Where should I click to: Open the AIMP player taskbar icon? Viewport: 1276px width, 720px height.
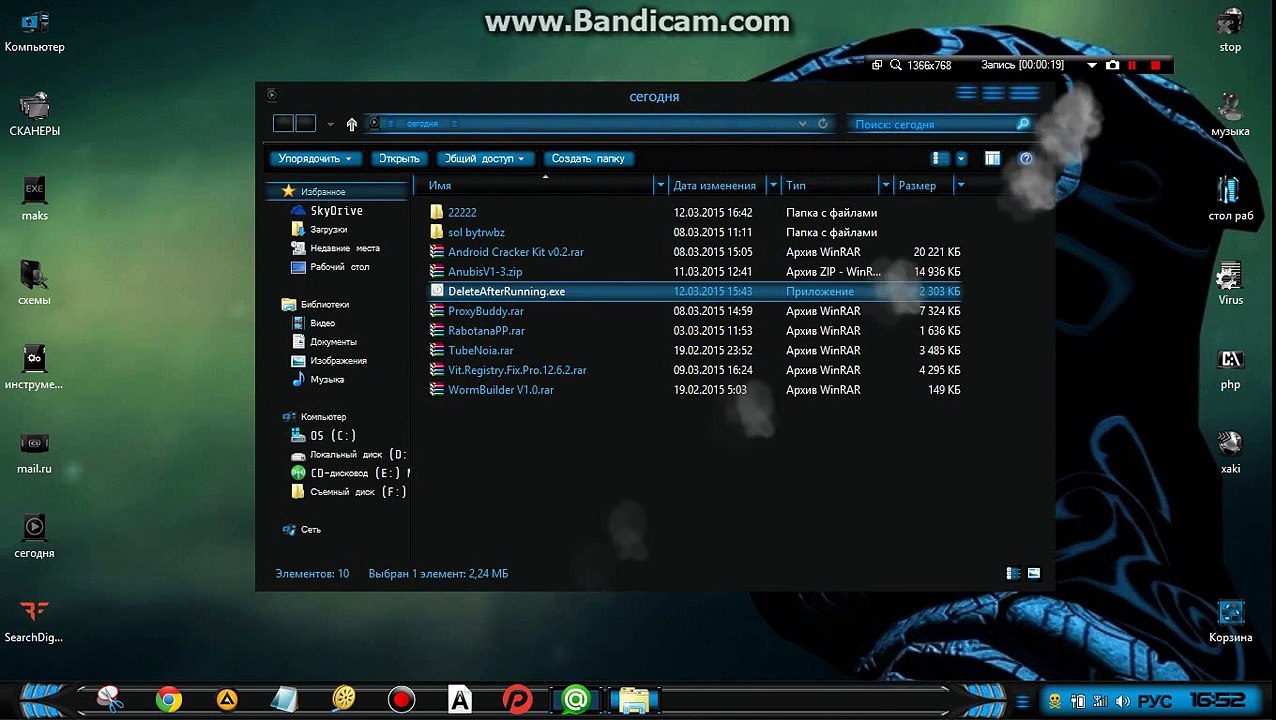(x=227, y=699)
